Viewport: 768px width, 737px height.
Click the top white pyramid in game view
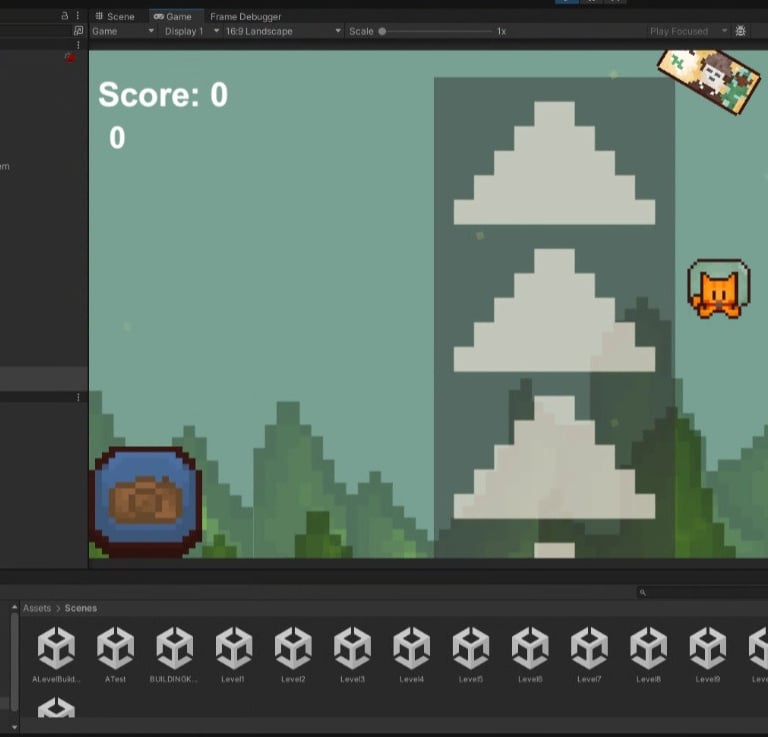pos(554,163)
